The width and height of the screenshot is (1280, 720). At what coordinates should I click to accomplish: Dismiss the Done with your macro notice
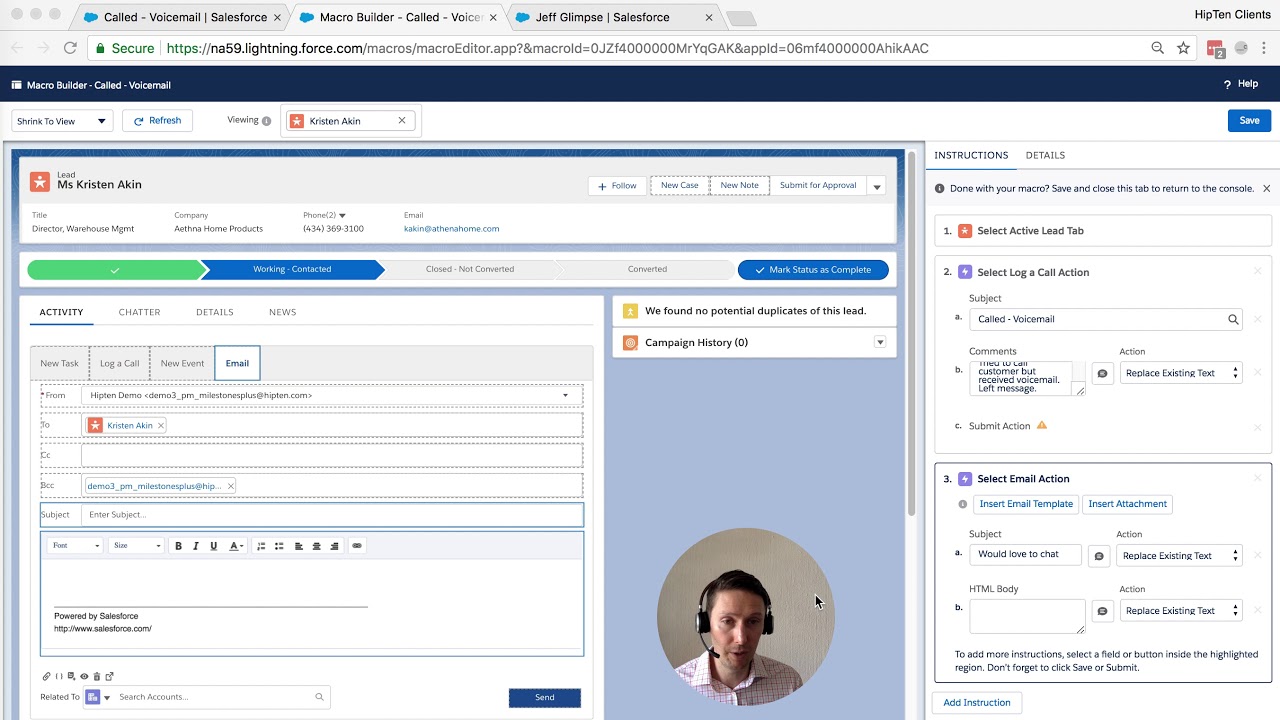1266,188
